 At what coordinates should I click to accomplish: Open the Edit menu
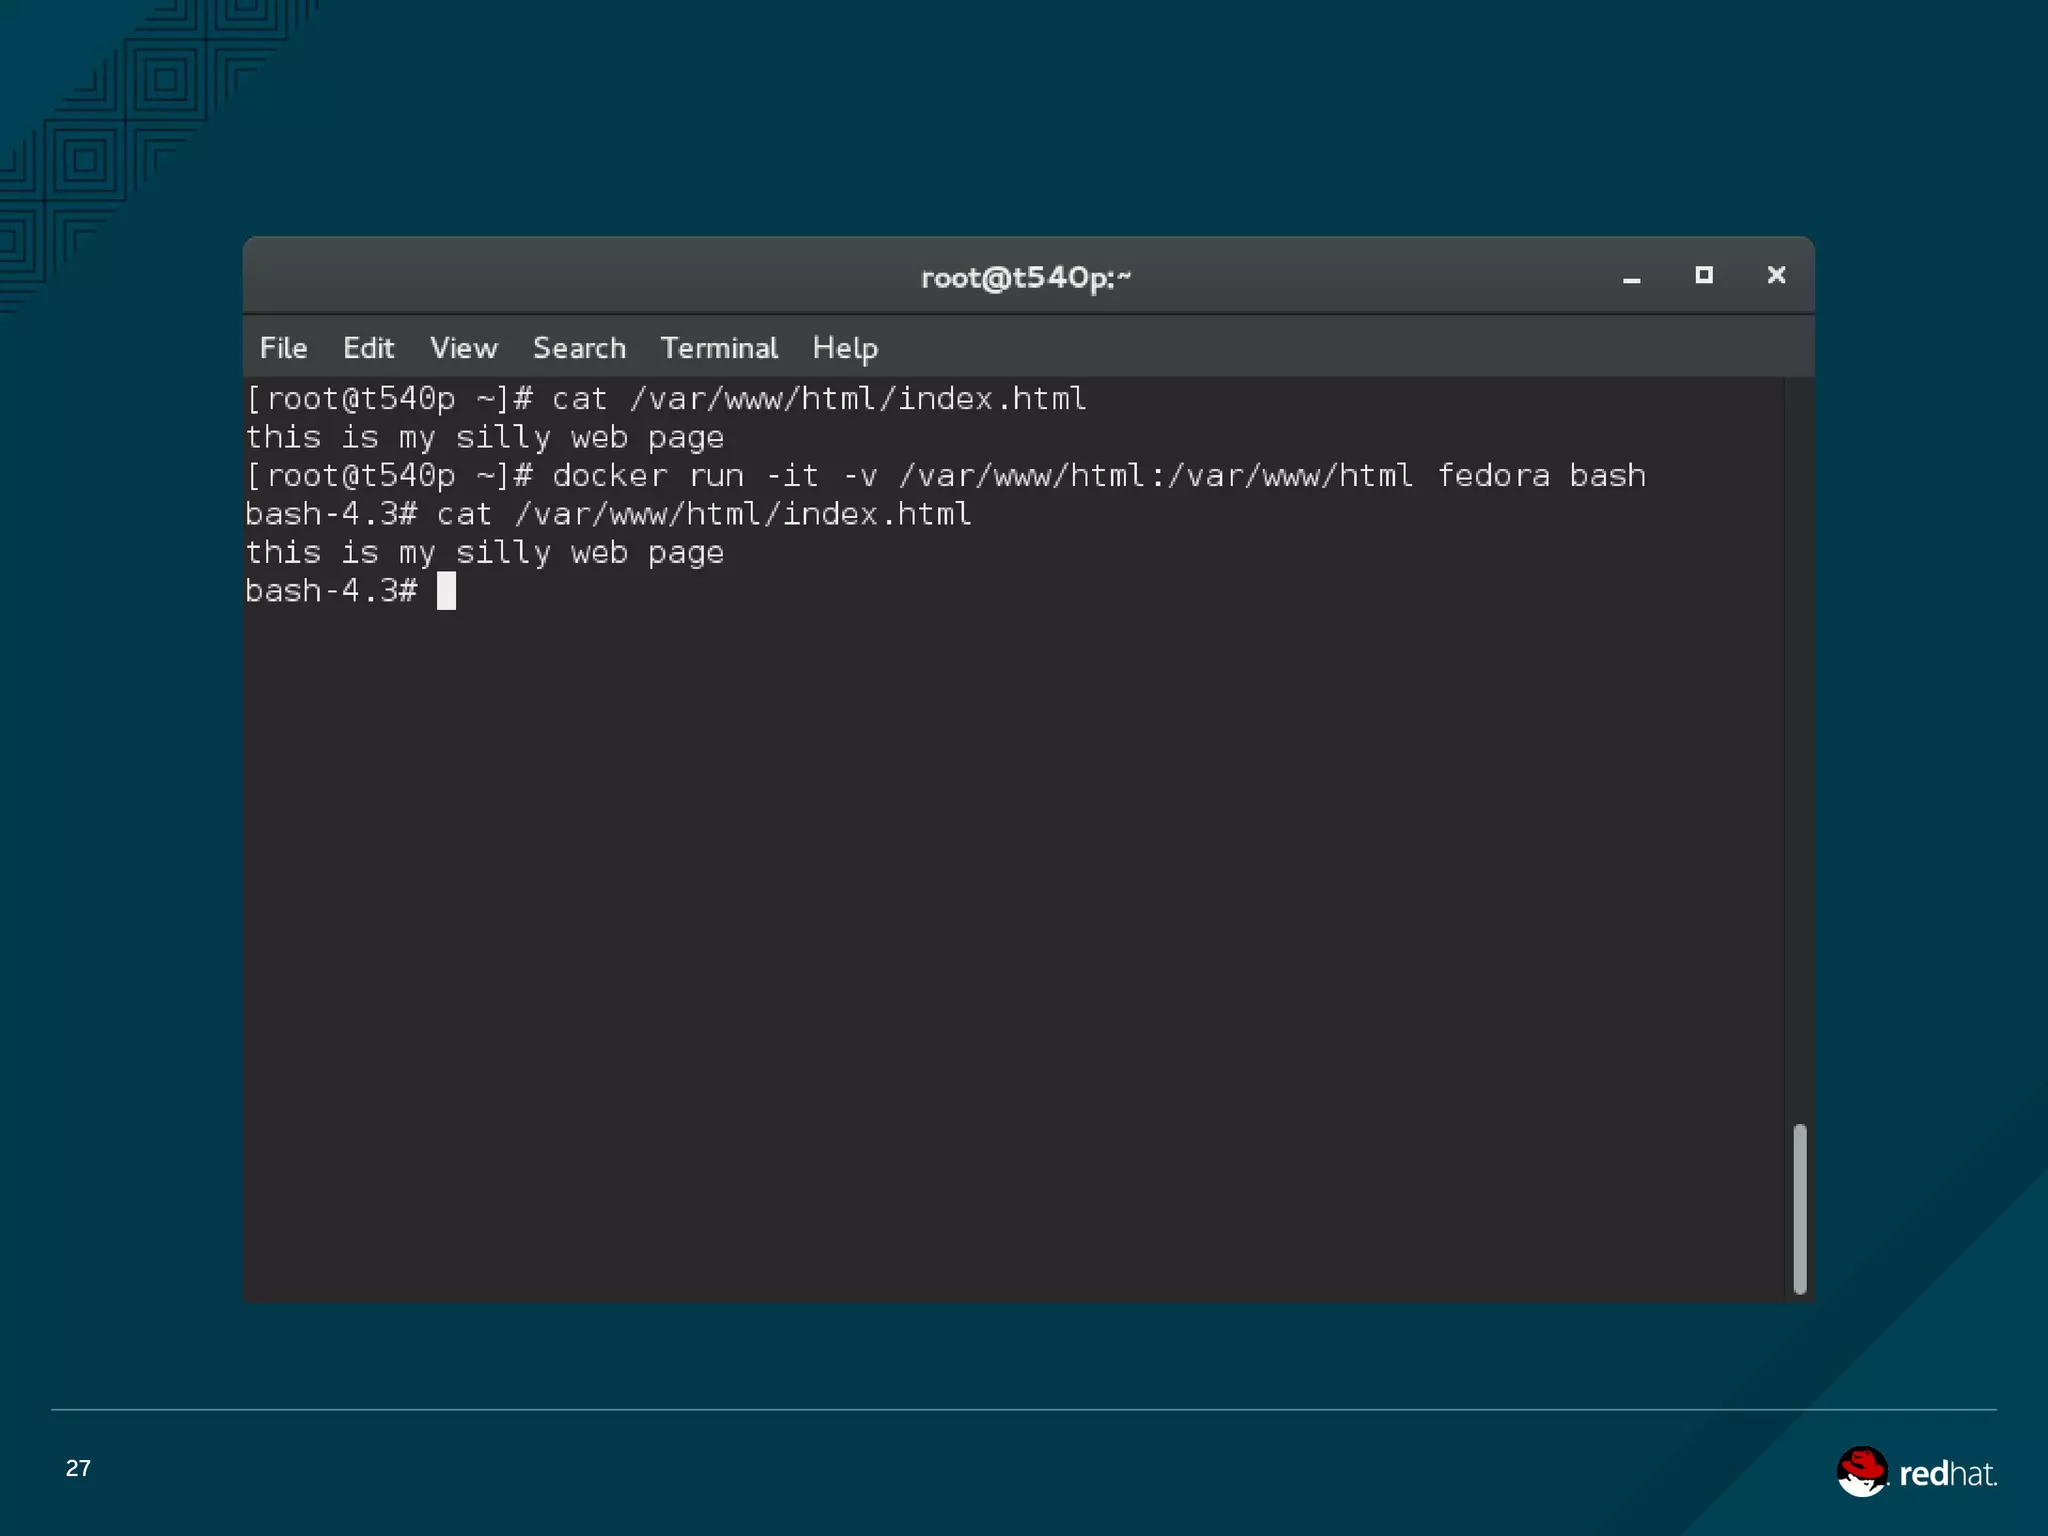click(368, 348)
